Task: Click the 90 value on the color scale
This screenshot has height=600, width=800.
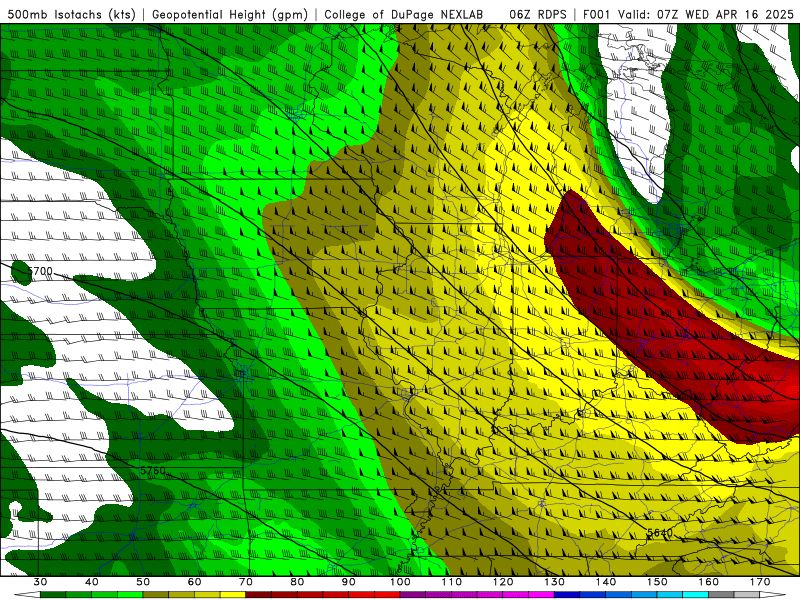Action: click(x=348, y=582)
